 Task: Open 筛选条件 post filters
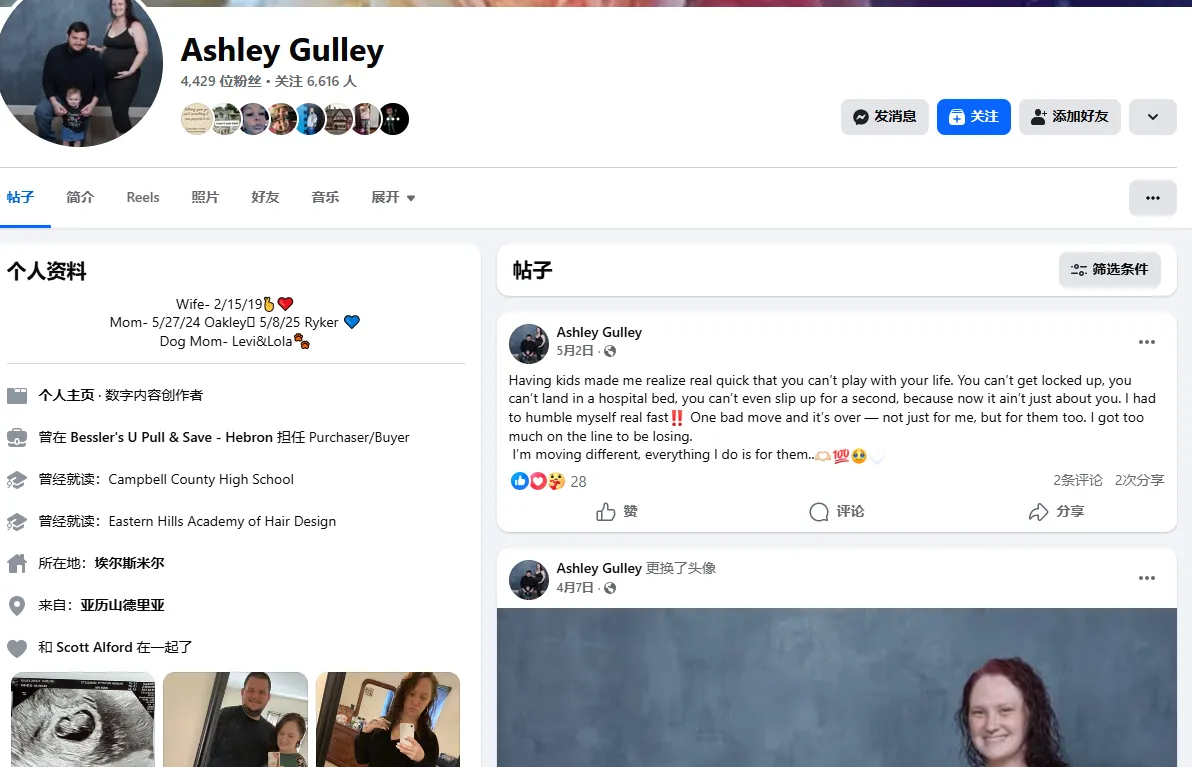pos(1109,269)
